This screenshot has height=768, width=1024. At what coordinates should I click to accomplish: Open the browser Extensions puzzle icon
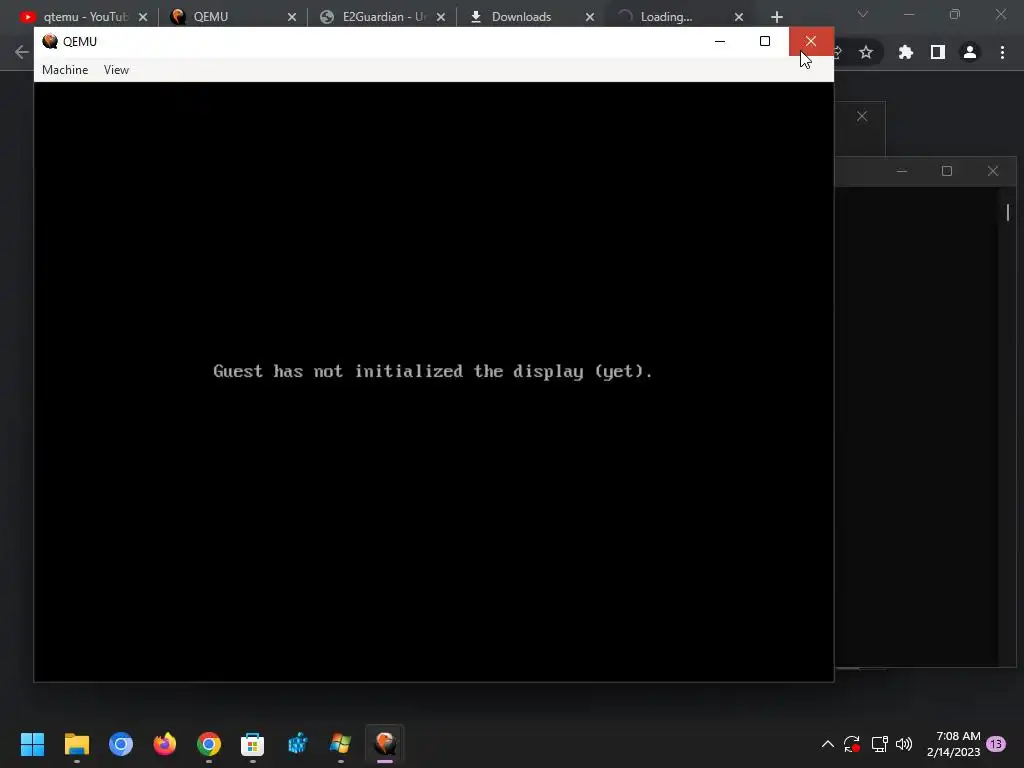click(905, 52)
